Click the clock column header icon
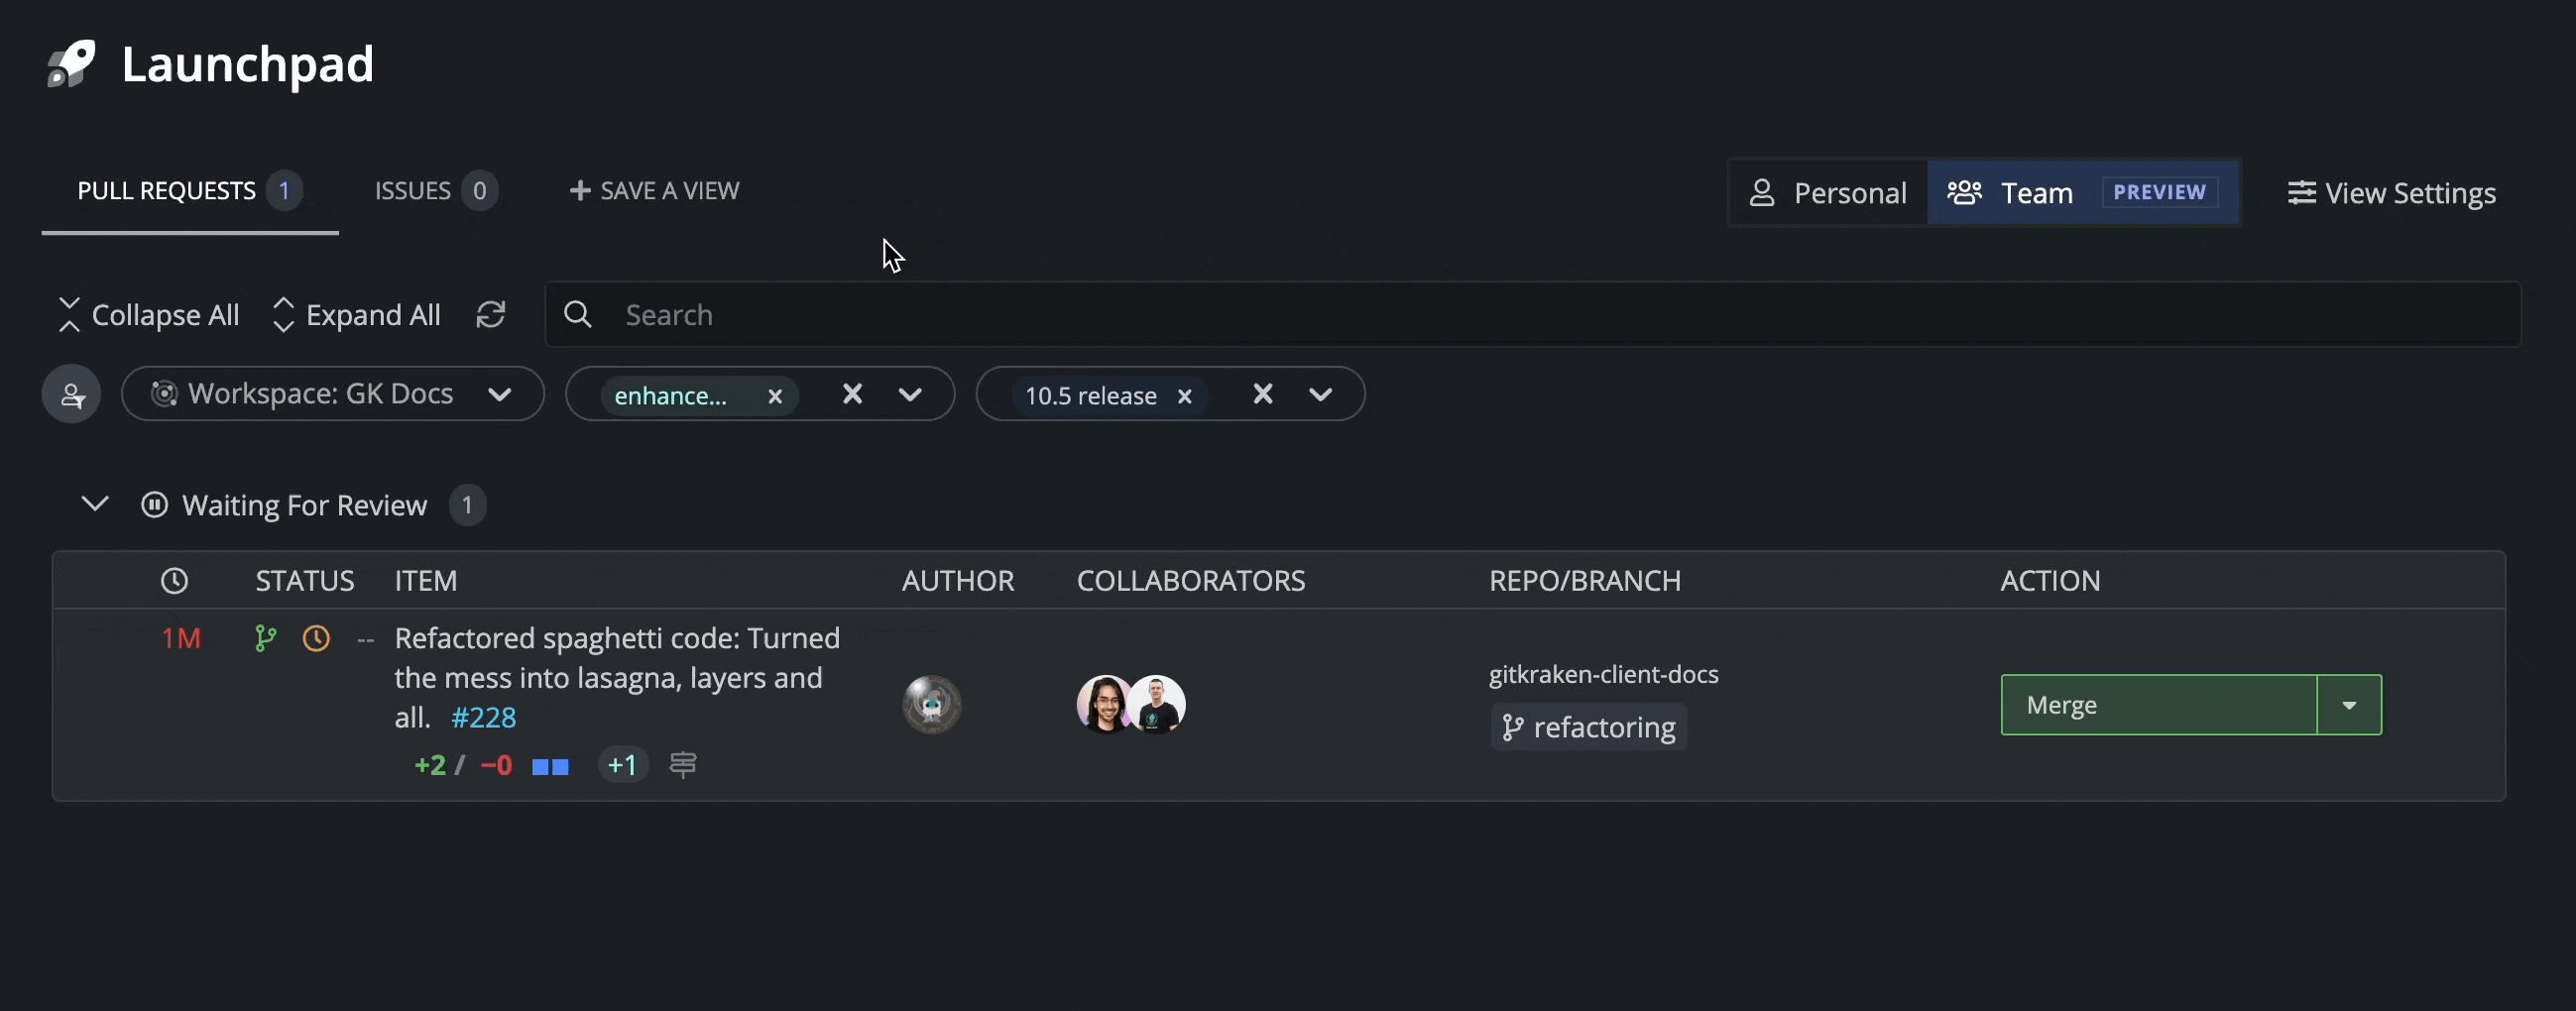This screenshot has width=2576, height=1011. pyautogui.click(x=174, y=581)
